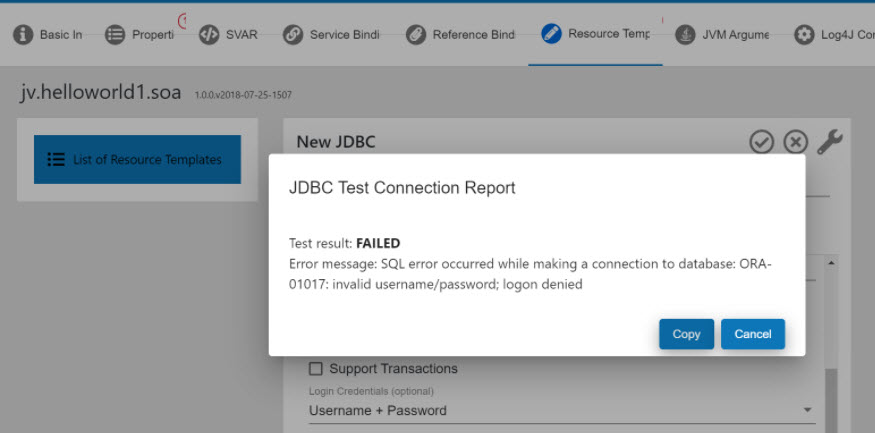The height and width of the screenshot is (433, 875).
Task: Copy the JDBC test report
Action: coord(686,334)
